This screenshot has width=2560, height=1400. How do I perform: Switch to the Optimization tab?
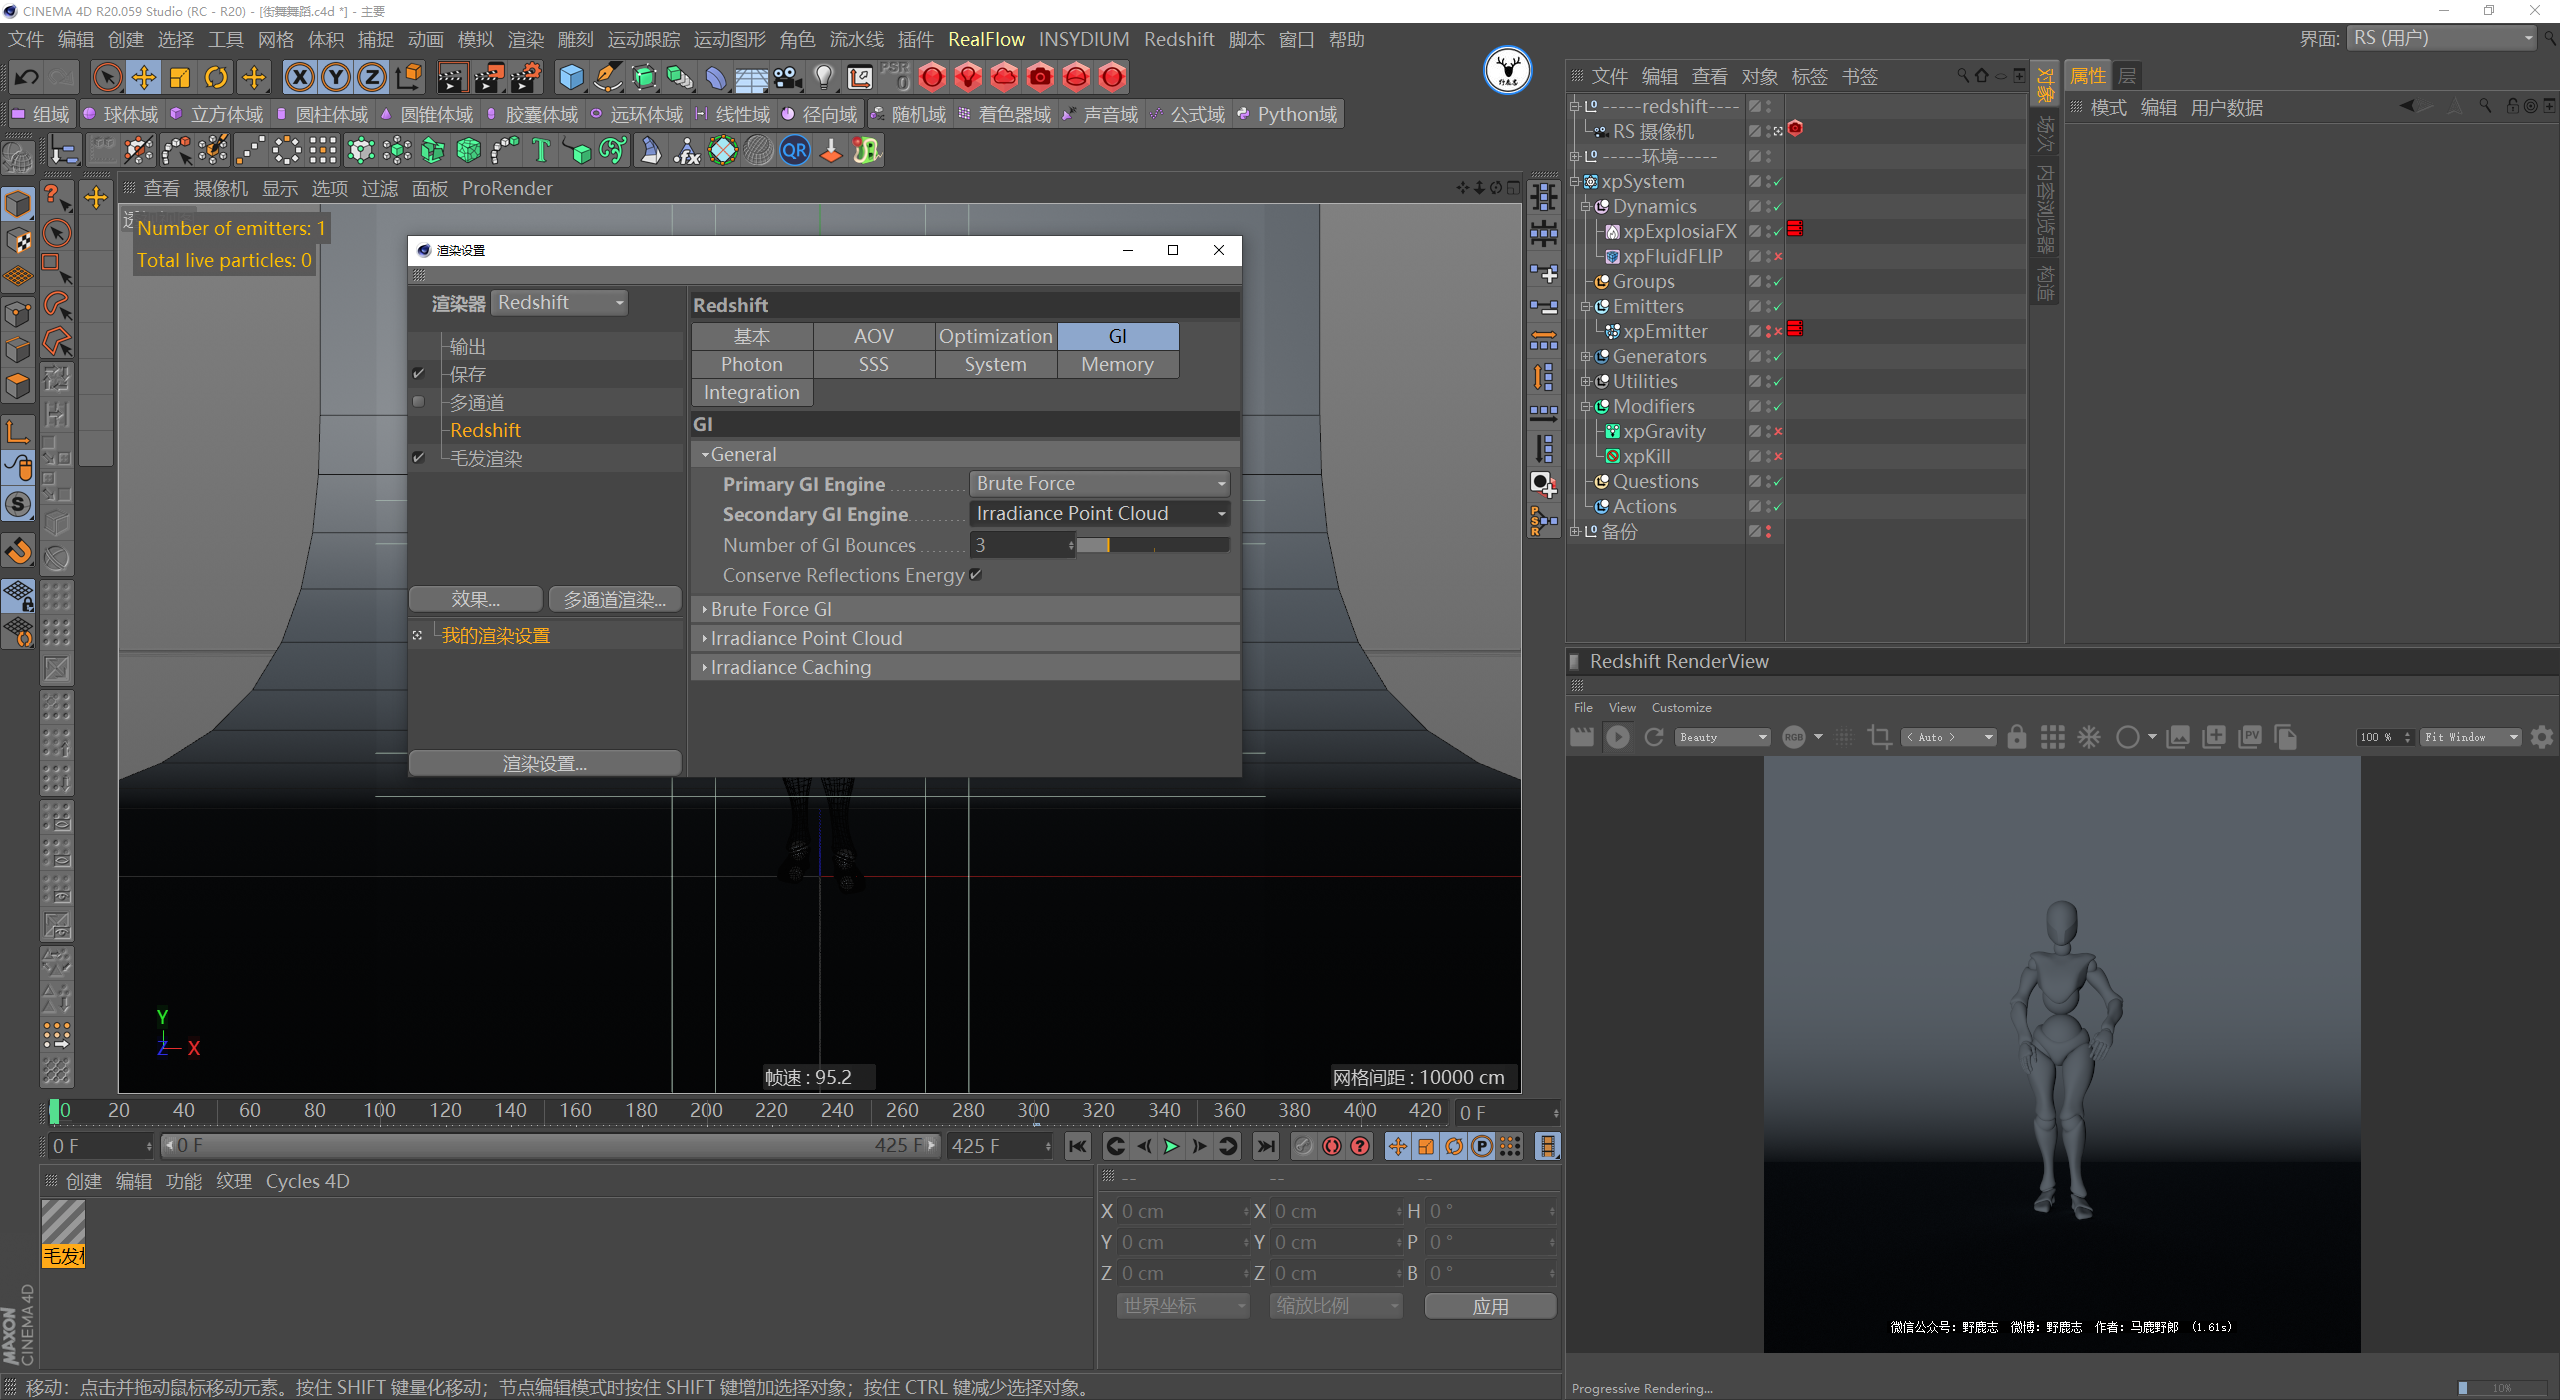[995, 337]
